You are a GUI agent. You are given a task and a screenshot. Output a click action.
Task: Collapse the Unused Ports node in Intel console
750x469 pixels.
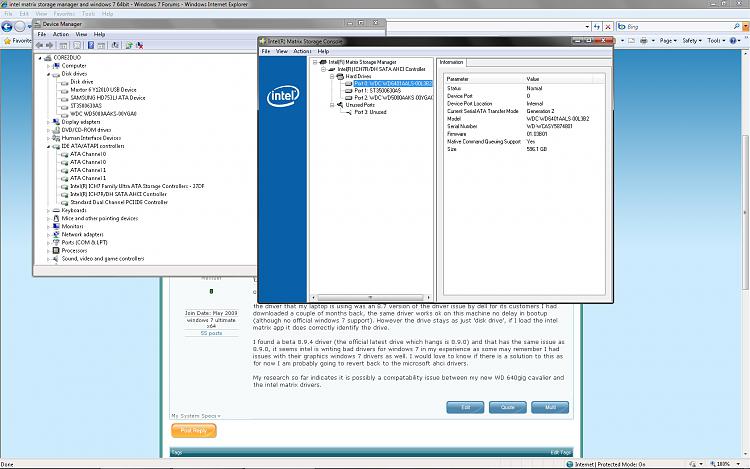331,105
